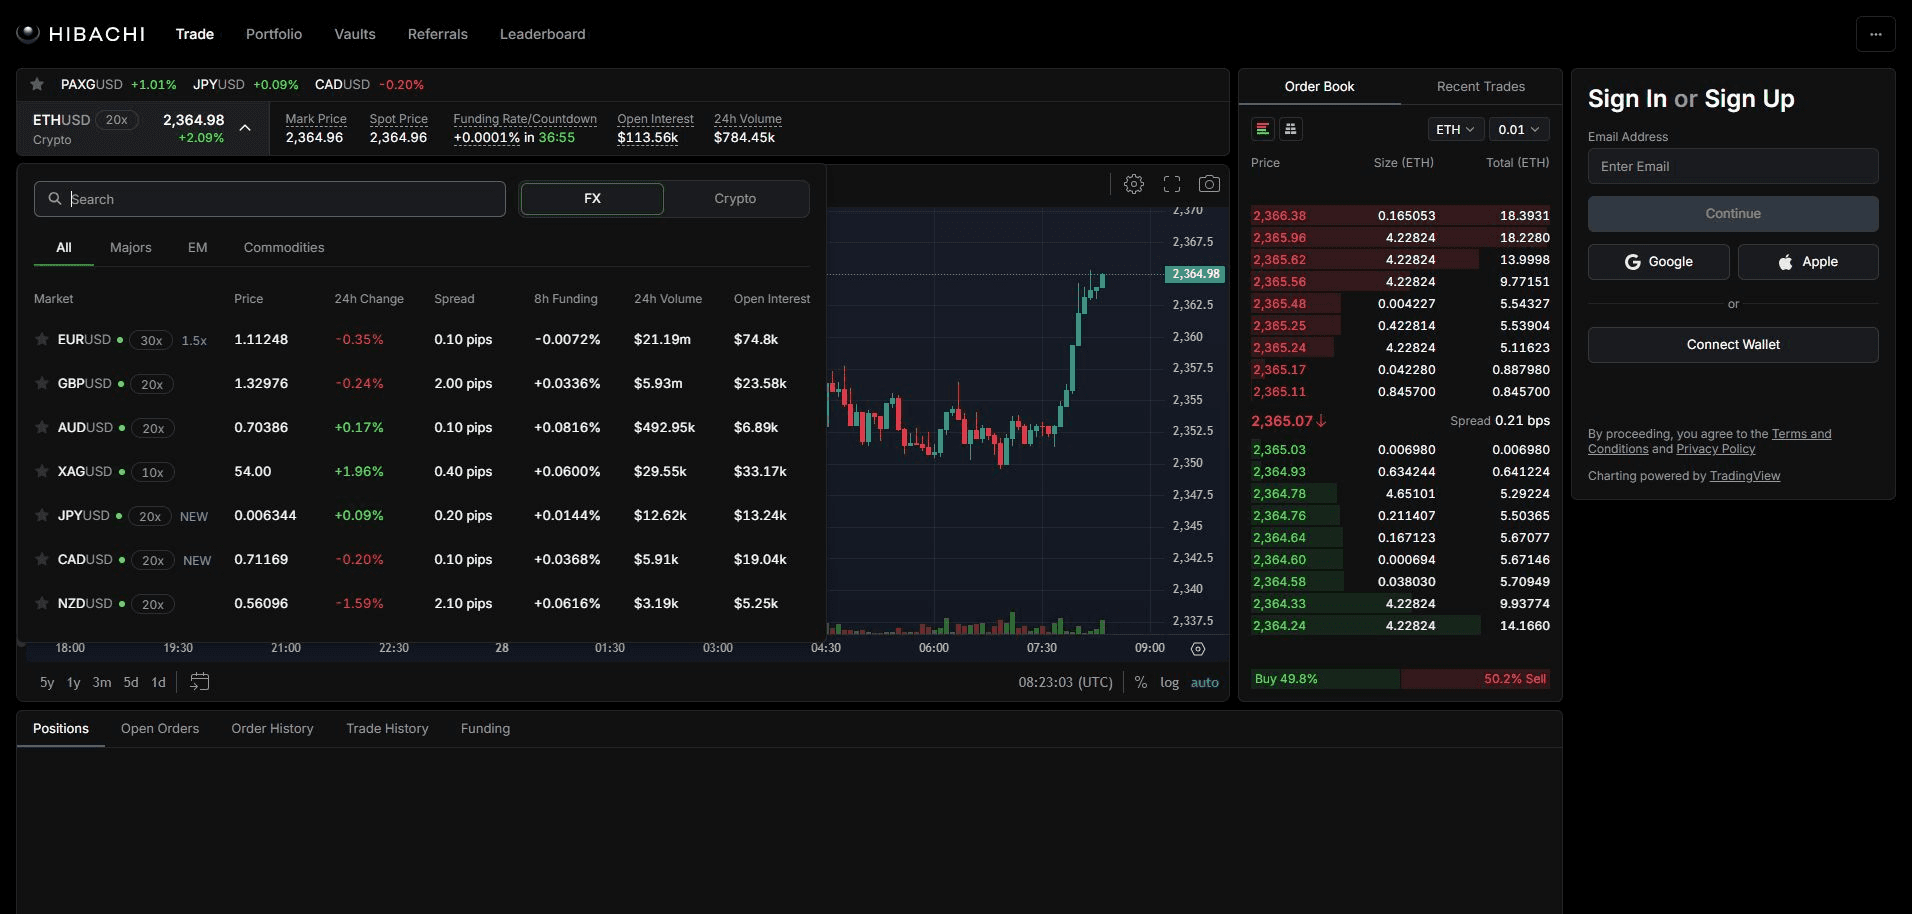This screenshot has width=1912, height=914.
Task: Favorite the EURUSD market star
Action: 42,340
